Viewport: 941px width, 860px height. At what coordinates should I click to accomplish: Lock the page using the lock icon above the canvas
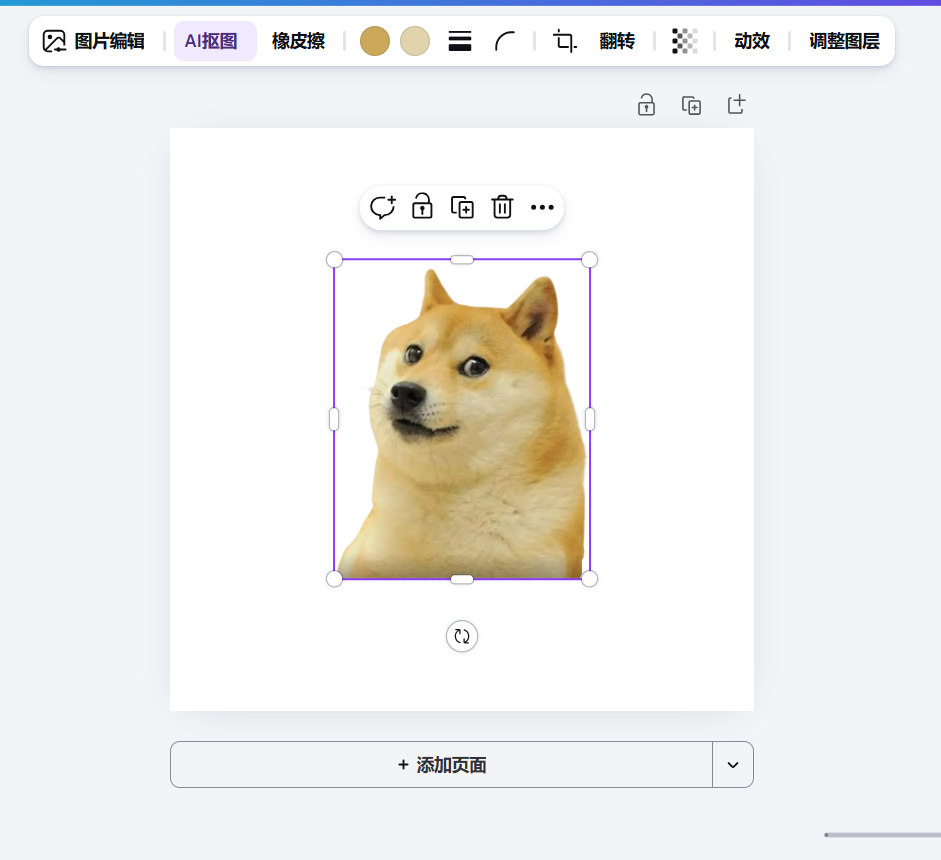(646, 105)
